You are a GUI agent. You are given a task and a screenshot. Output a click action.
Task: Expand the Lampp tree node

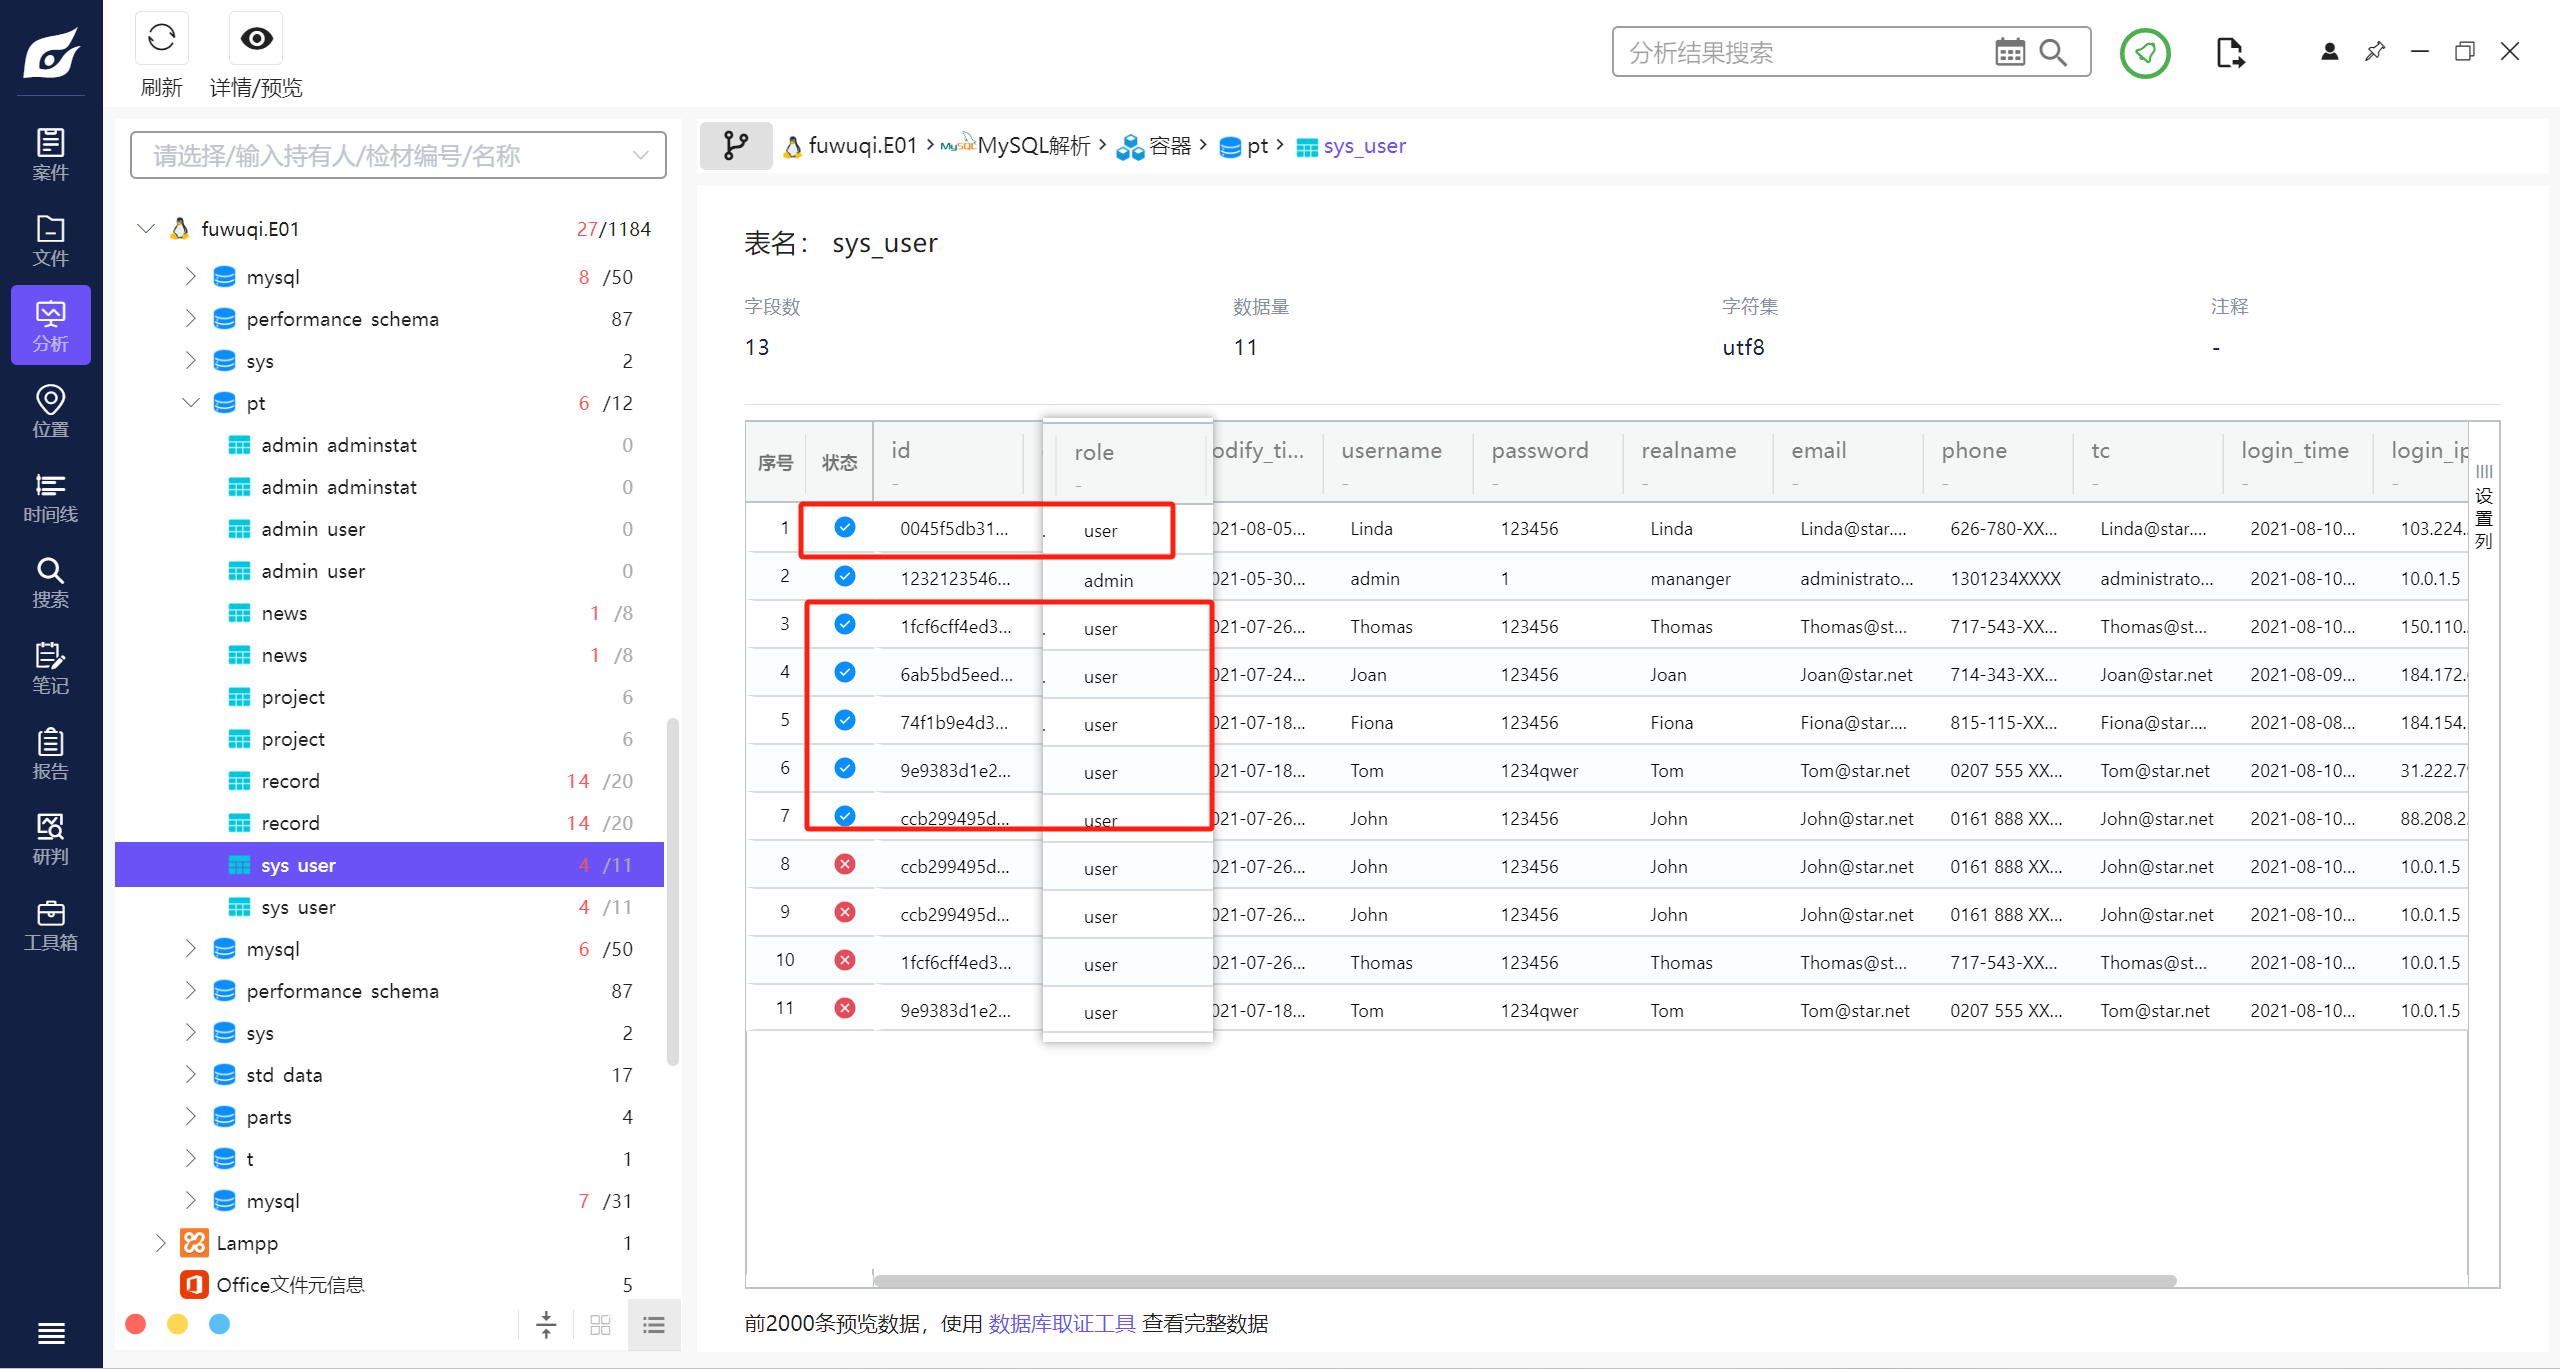click(x=160, y=1243)
